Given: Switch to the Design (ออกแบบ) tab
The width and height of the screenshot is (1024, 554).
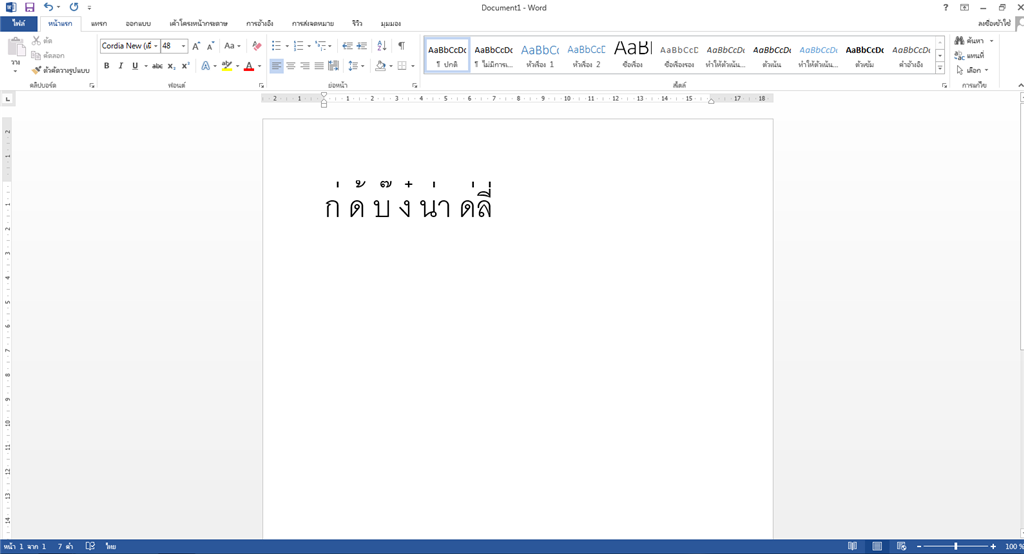Looking at the screenshot, I should (x=138, y=24).
